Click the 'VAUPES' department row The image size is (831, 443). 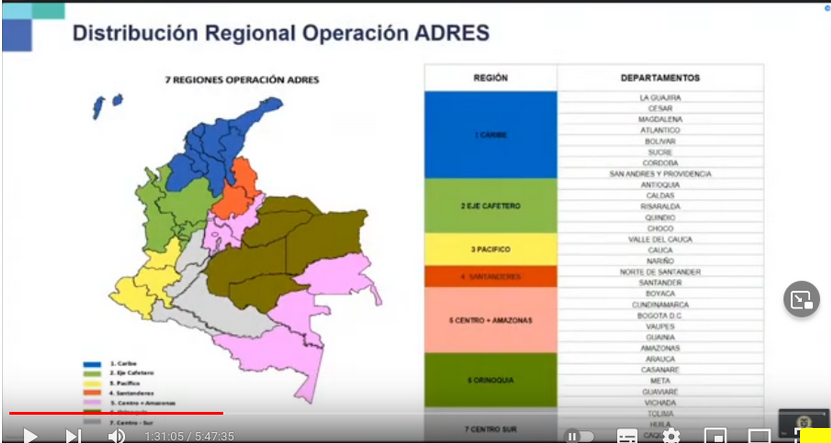pos(660,326)
